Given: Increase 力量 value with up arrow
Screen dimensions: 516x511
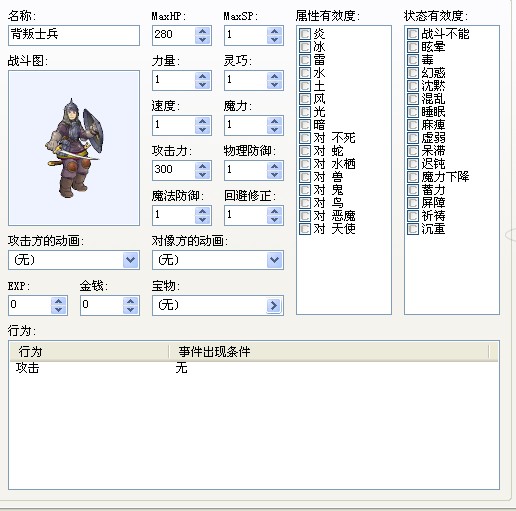Looking at the screenshot, I should click(202, 76).
